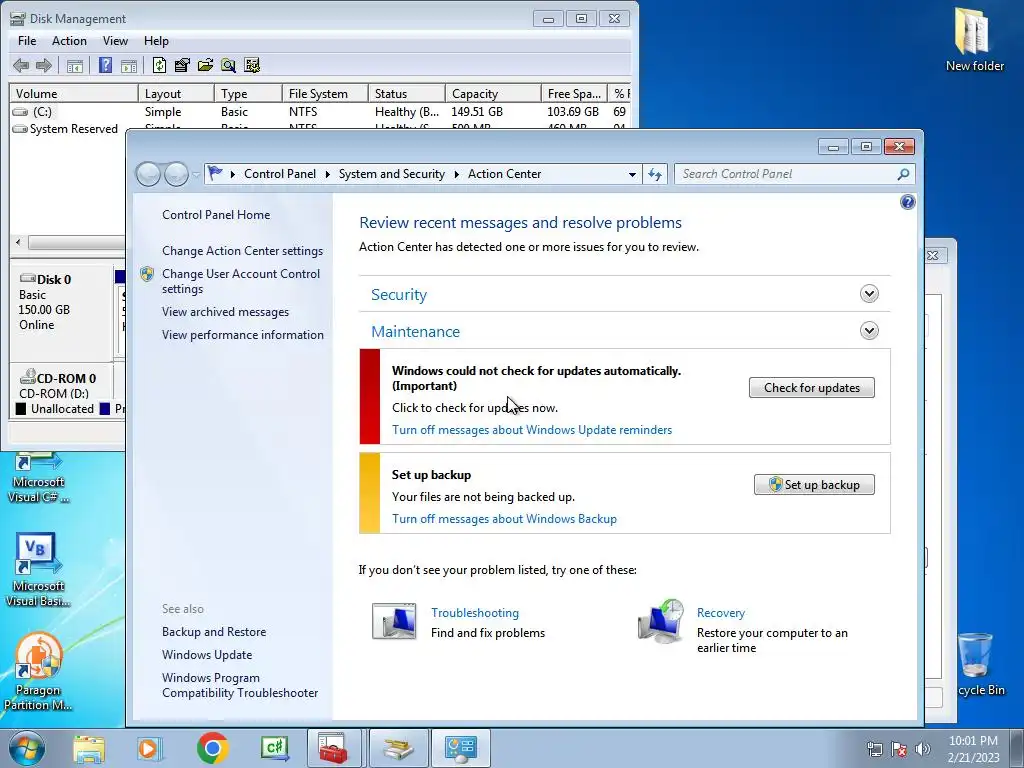The height and width of the screenshot is (768, 1024).
Task: Select the (C:) volume row in Disk Management
Action: coord(320,112)
